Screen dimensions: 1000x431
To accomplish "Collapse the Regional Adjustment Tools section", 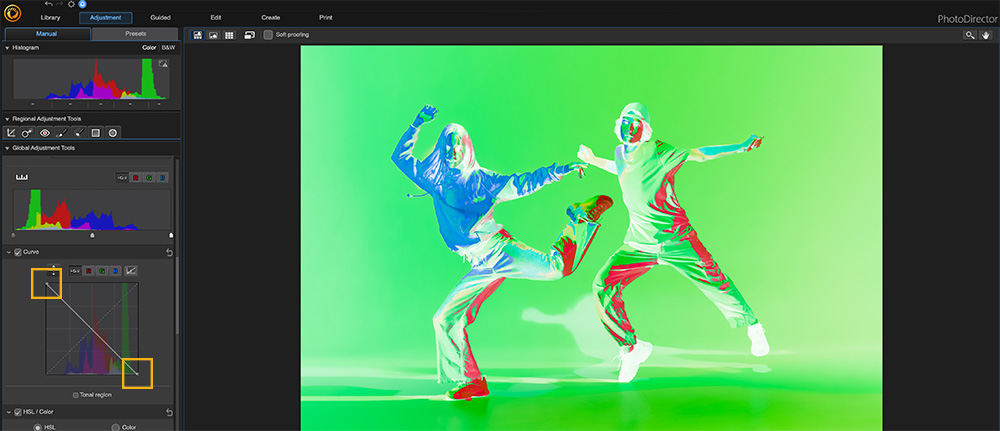I will click(7, 118).
